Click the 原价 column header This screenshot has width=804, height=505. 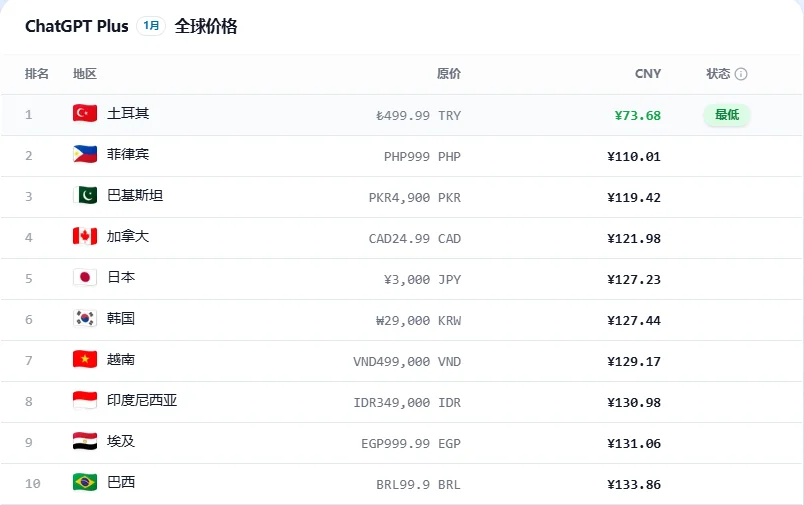449,74
